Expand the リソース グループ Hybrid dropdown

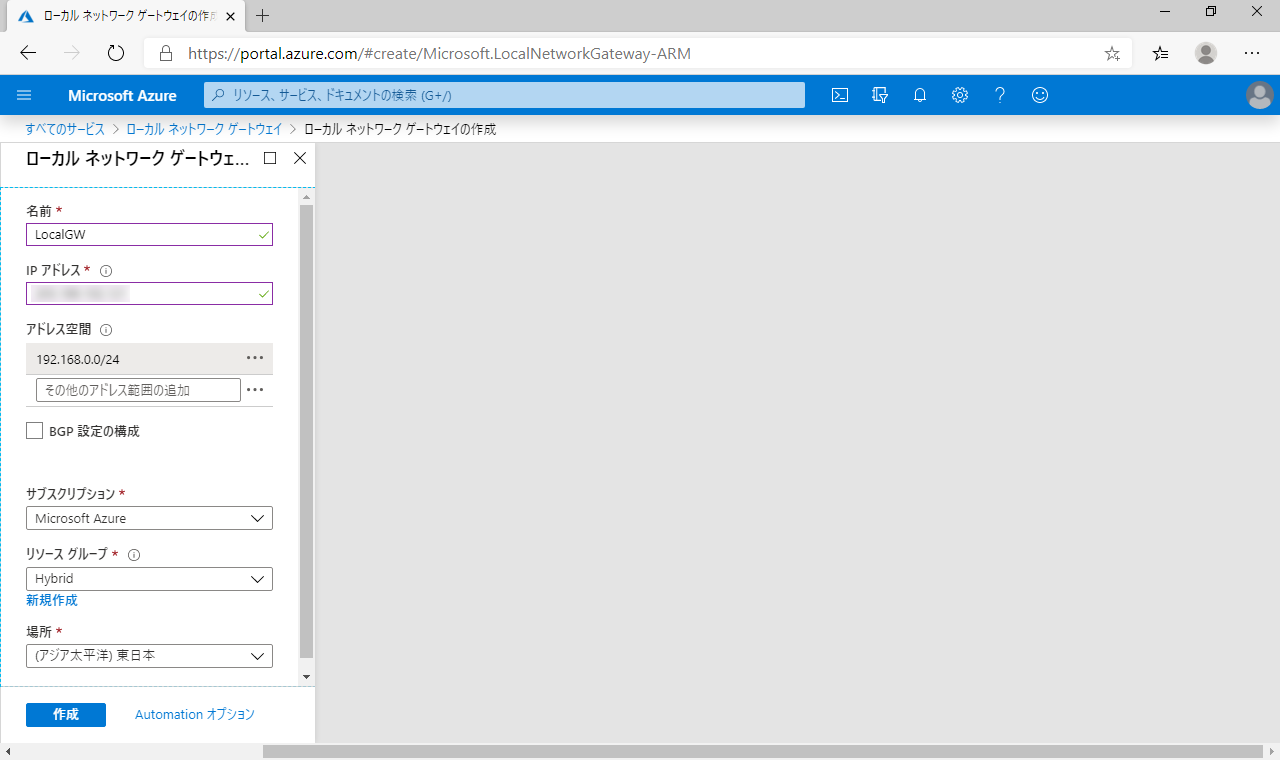pos(149,578)
